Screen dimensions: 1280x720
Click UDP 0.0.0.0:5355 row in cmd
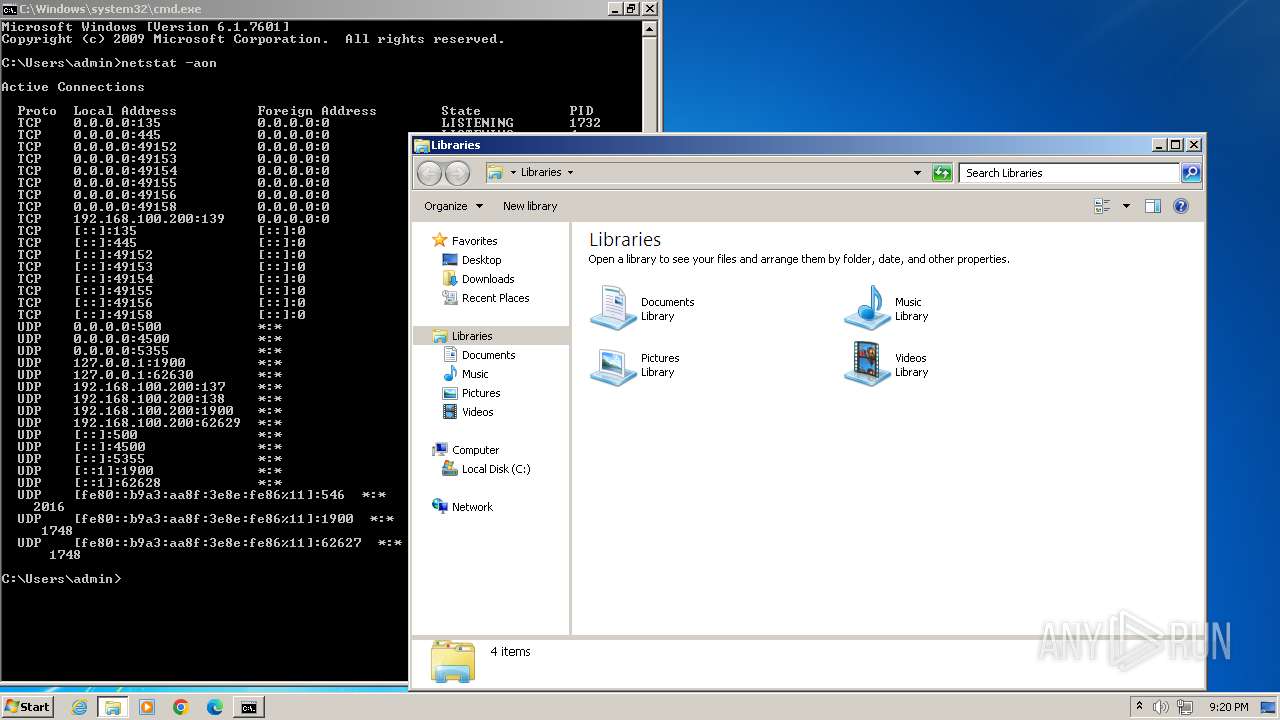click(150, 351)
